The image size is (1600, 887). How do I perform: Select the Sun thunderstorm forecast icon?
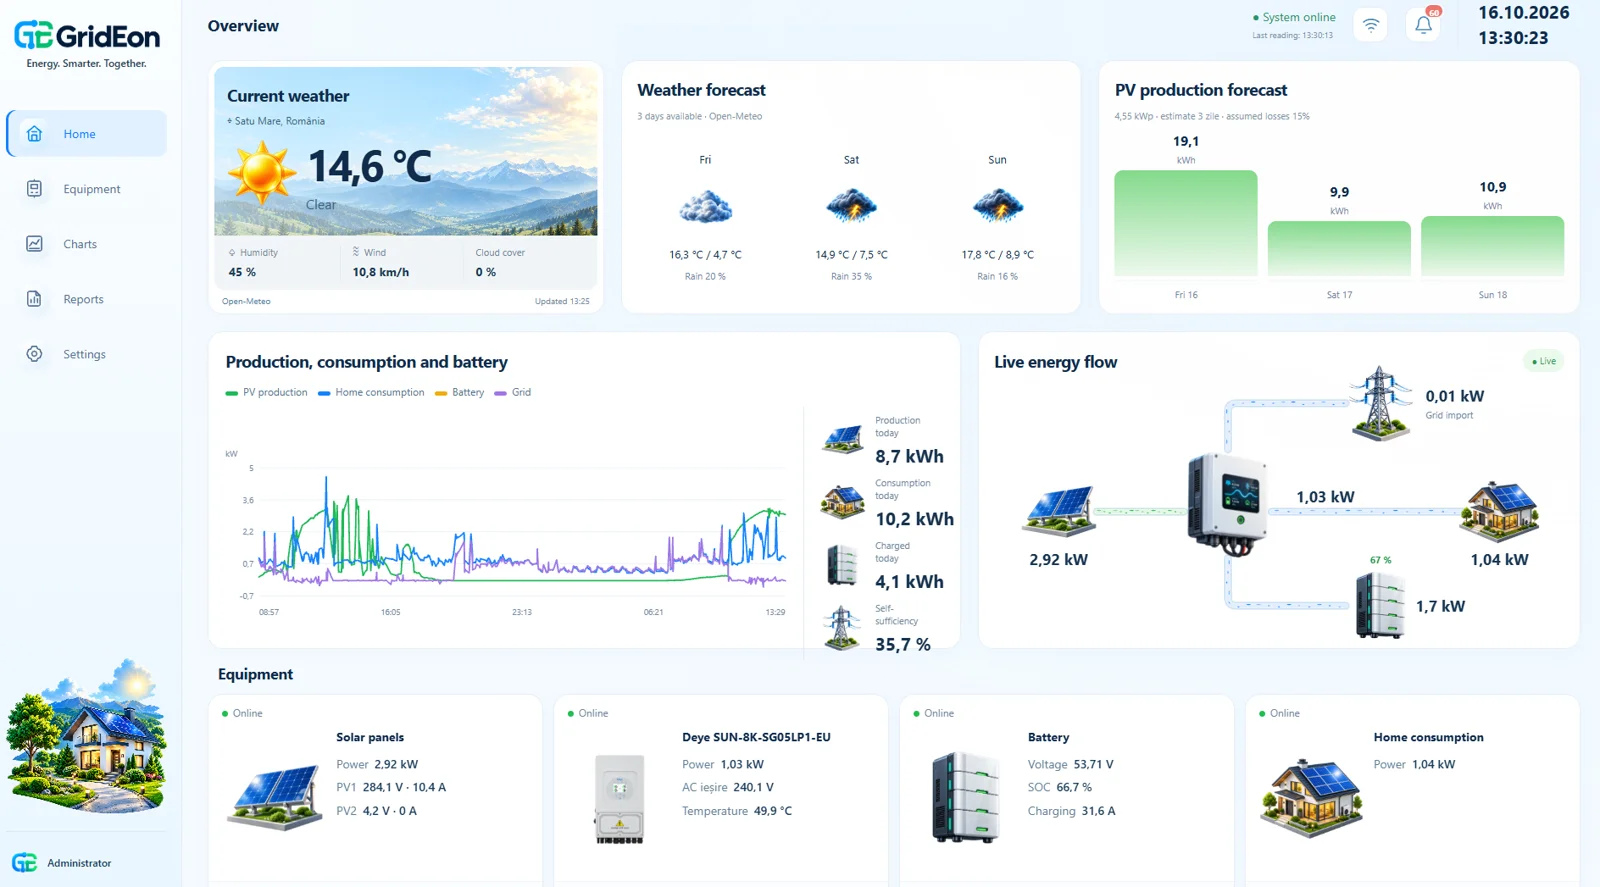[997, 206]
